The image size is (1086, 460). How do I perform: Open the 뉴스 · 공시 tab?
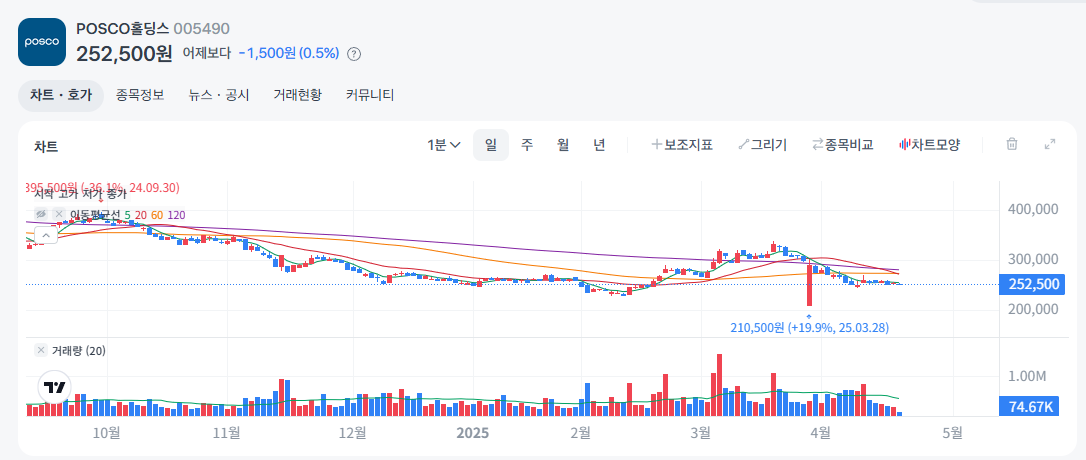click(x=219, y=96)
